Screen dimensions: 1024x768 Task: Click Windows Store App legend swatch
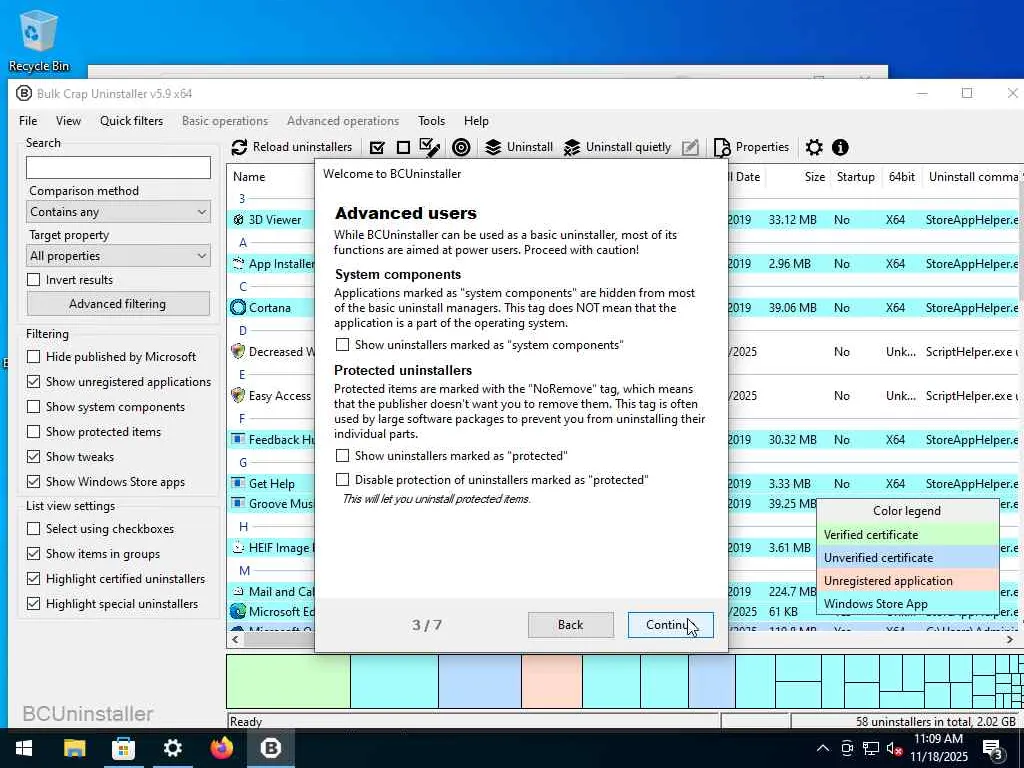(908, 603)
